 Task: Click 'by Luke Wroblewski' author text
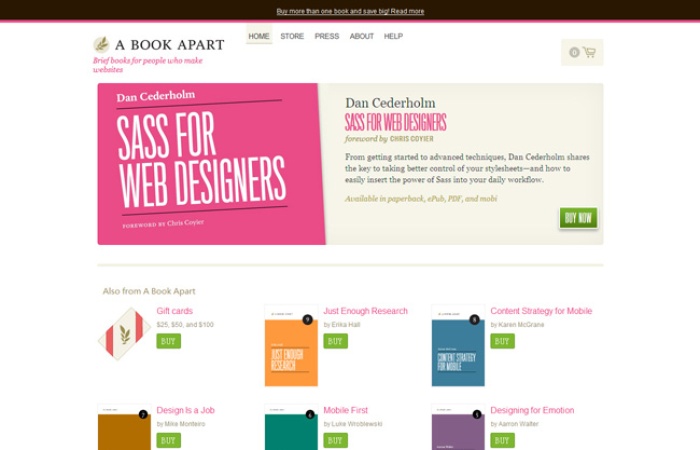click(353, 424)
